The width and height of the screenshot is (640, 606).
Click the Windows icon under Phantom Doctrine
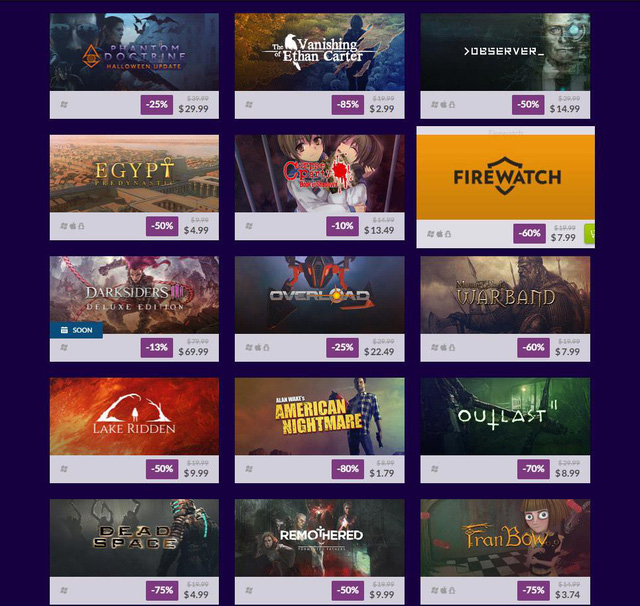[x=64, y=104]
